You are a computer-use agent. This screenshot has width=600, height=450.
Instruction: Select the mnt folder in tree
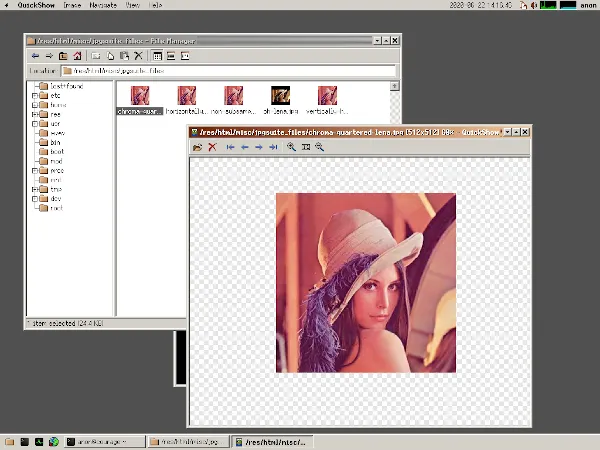click(x=51, y=180)
